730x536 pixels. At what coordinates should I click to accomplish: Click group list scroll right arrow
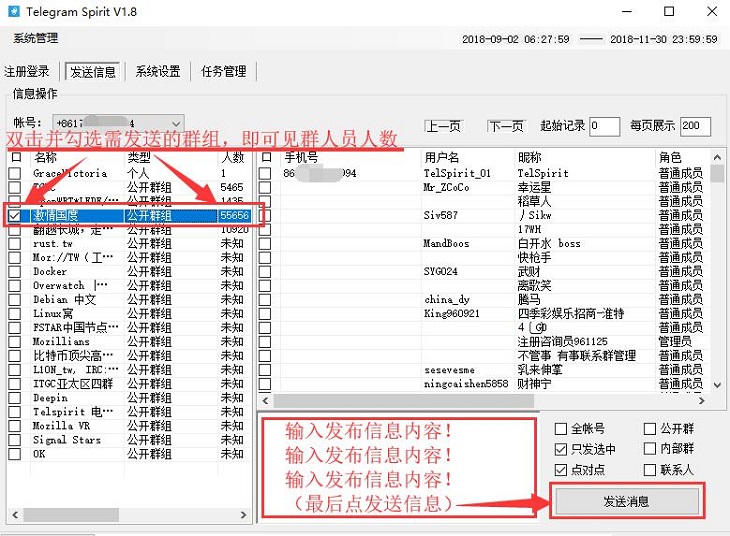[243, 515]
